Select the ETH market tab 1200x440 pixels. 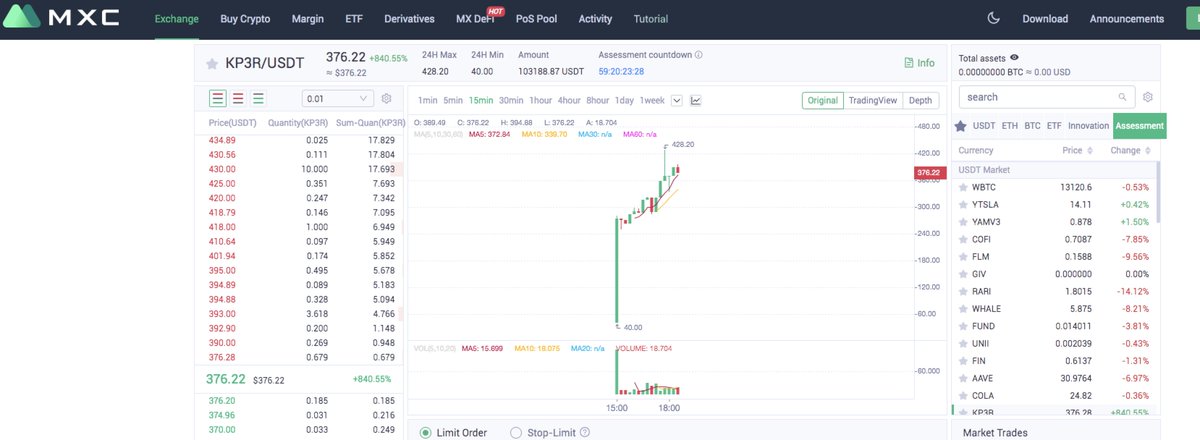tap(1009, 126)
